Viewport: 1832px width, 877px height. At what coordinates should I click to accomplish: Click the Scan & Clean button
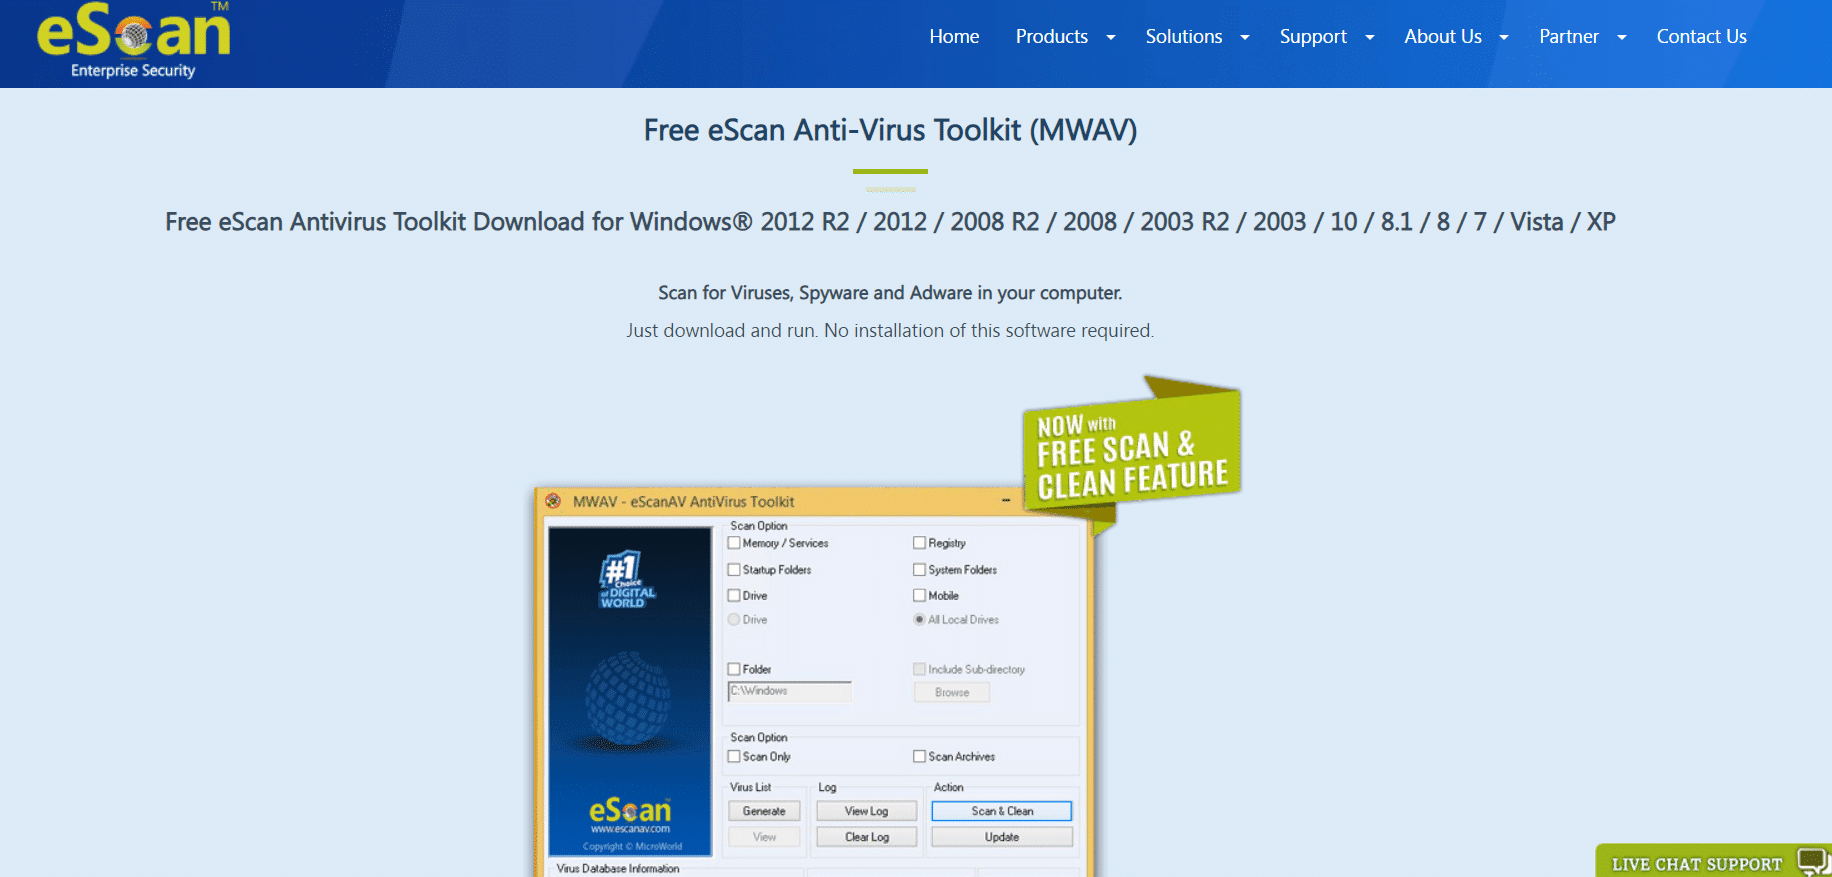(x=1002, y=811)
